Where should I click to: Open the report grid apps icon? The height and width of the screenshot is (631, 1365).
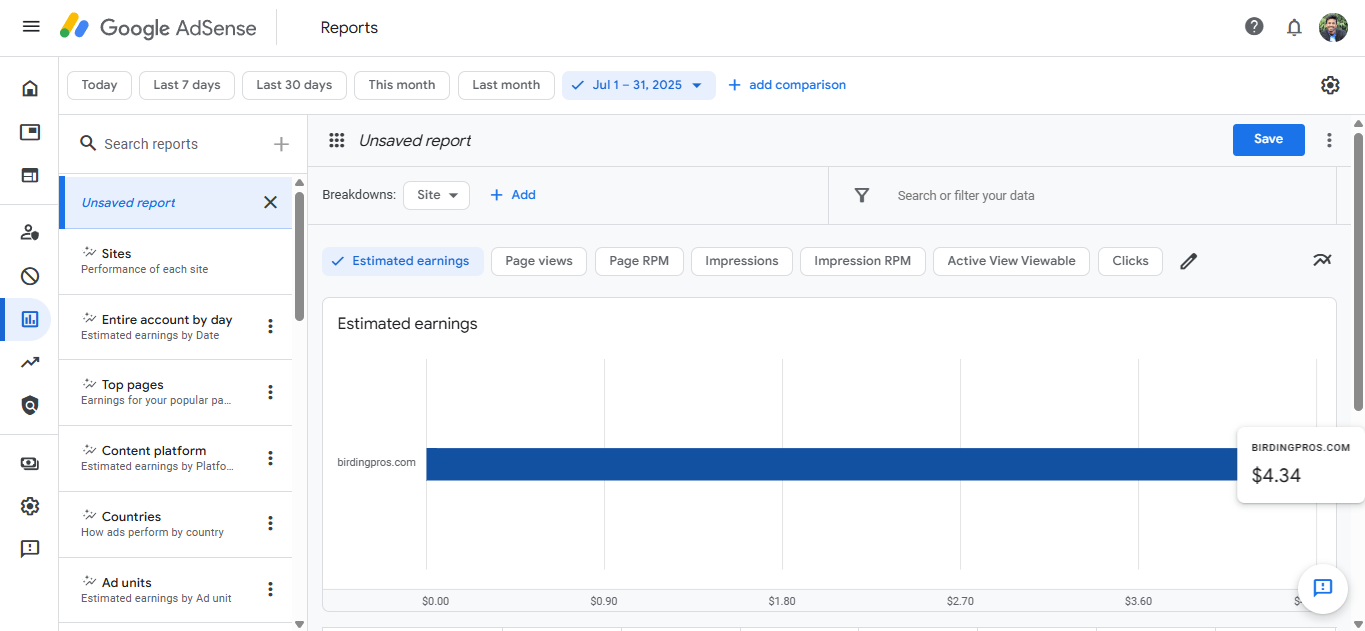(x=337, y=140)
